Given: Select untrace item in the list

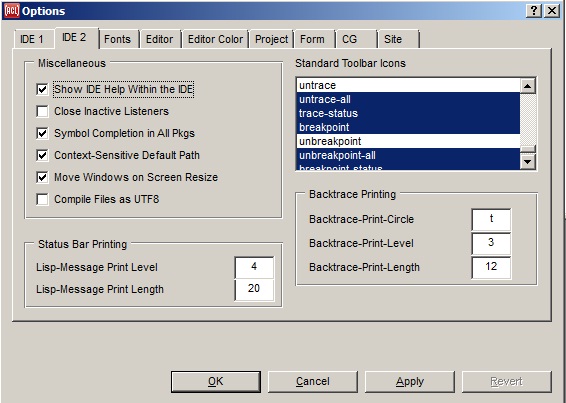Looking at the screenshot, I should (x=408, y=85).
